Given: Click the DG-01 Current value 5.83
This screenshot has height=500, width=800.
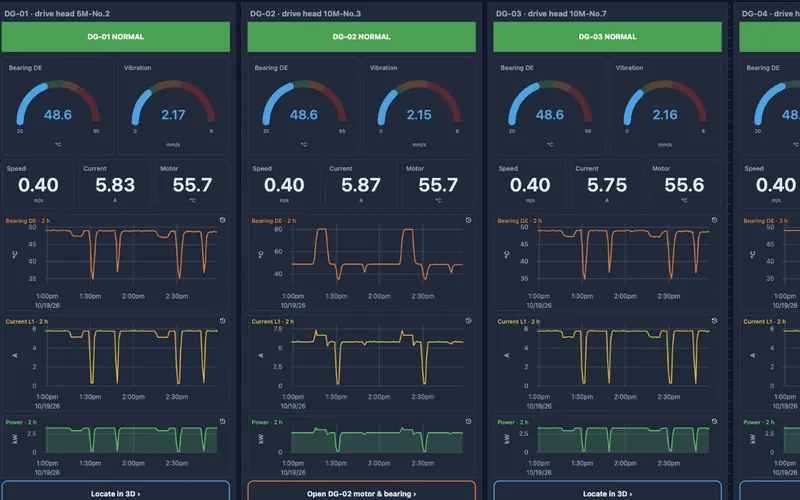Looking at the screenshot, I should click(115, 185).
